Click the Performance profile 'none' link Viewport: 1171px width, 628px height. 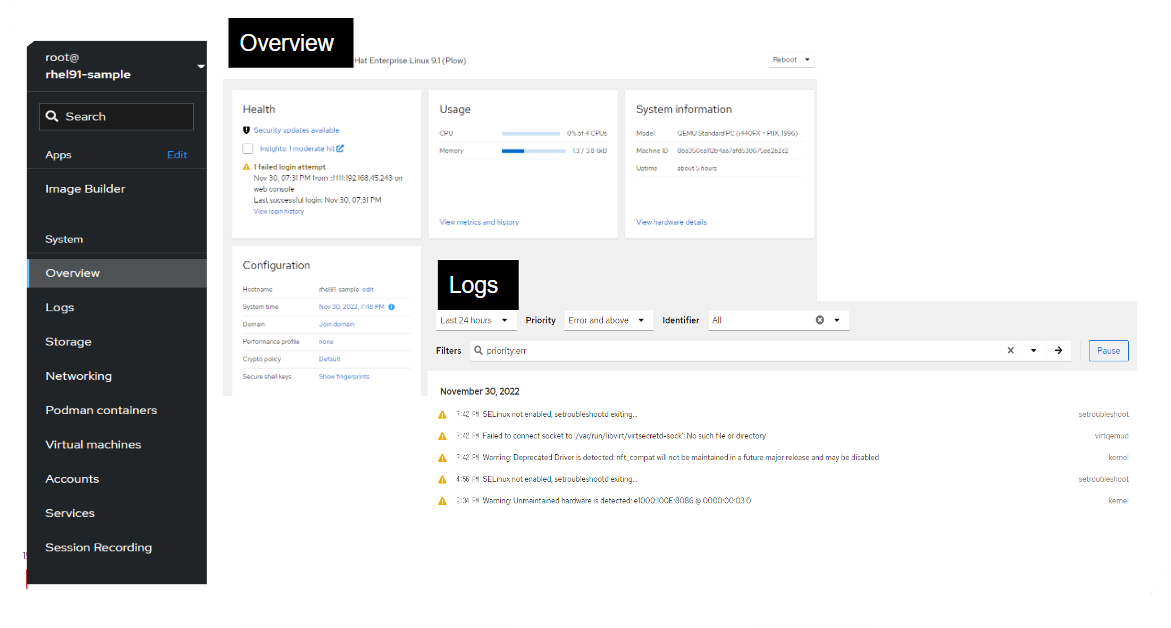(x=326, y=342)
